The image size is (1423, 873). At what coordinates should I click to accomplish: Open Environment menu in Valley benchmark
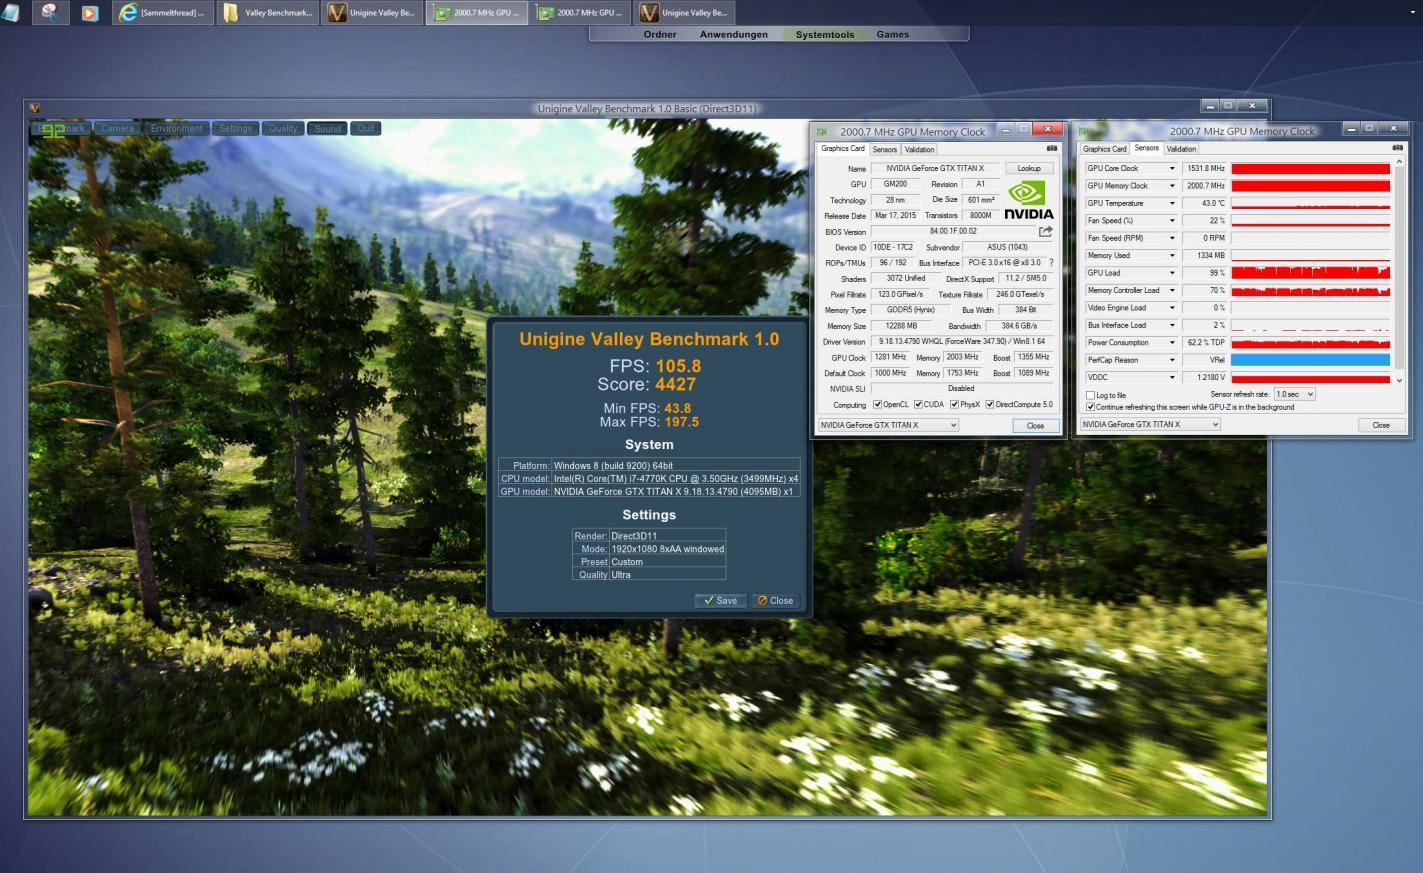pos(177,128)
